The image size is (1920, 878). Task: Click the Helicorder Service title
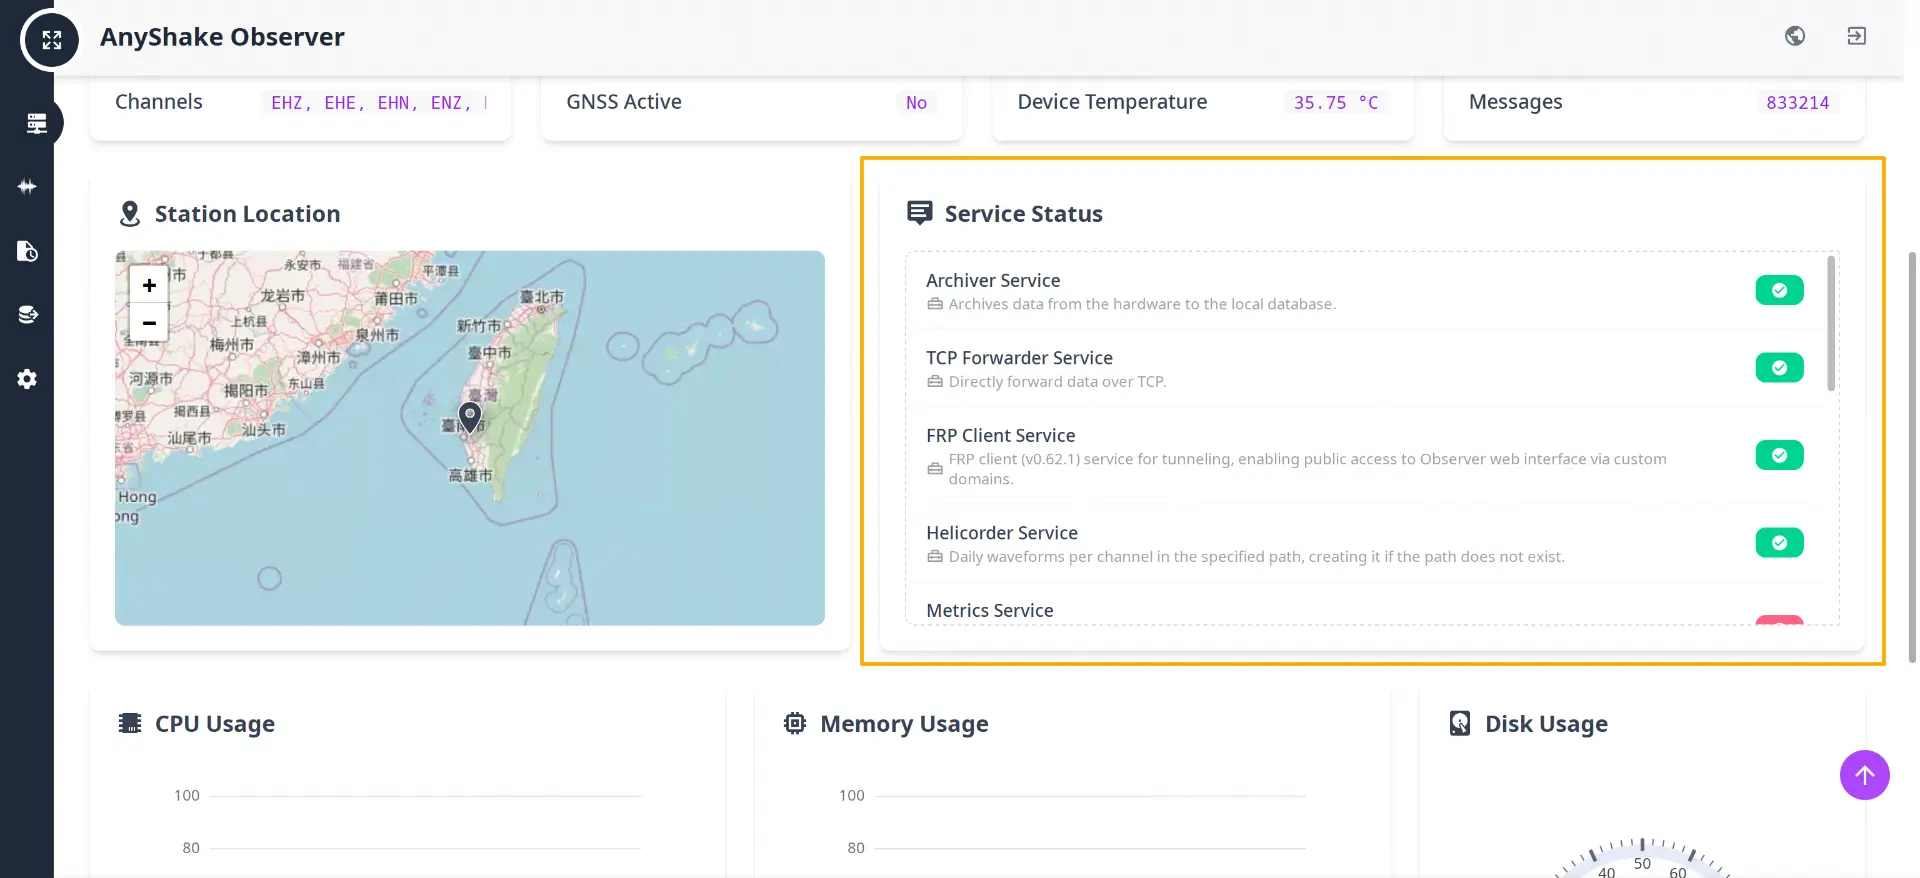(x=1002, y=532)
